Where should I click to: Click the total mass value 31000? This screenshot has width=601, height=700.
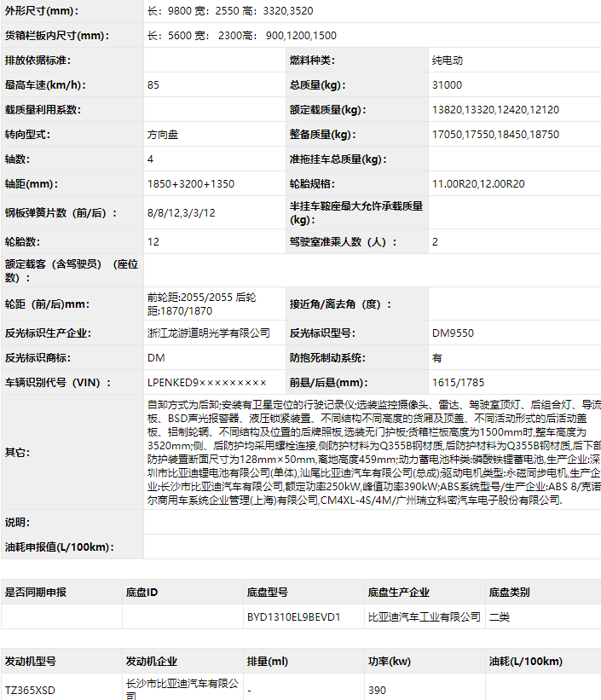coord(449,86)
